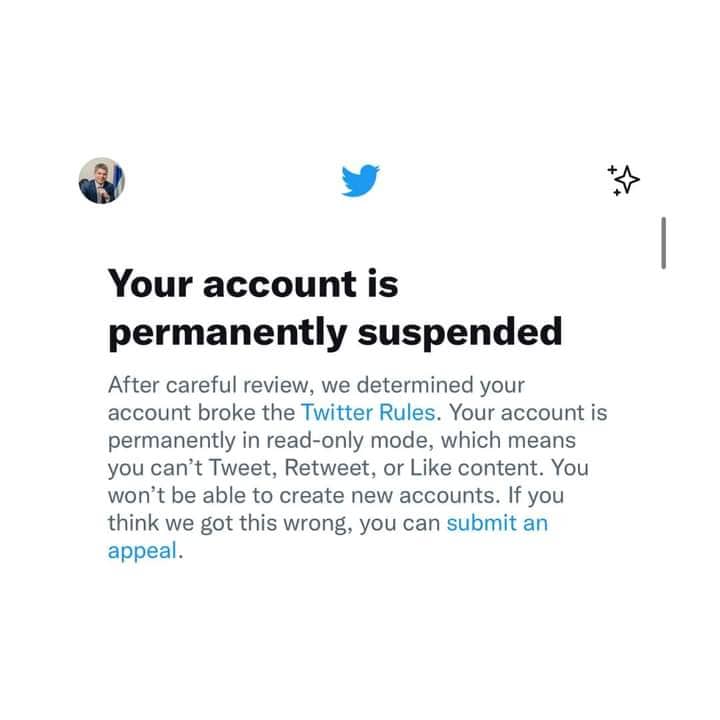This screenshot has width=720, height=720.
Task: Open the profile avatar menu
Action: 101,180
